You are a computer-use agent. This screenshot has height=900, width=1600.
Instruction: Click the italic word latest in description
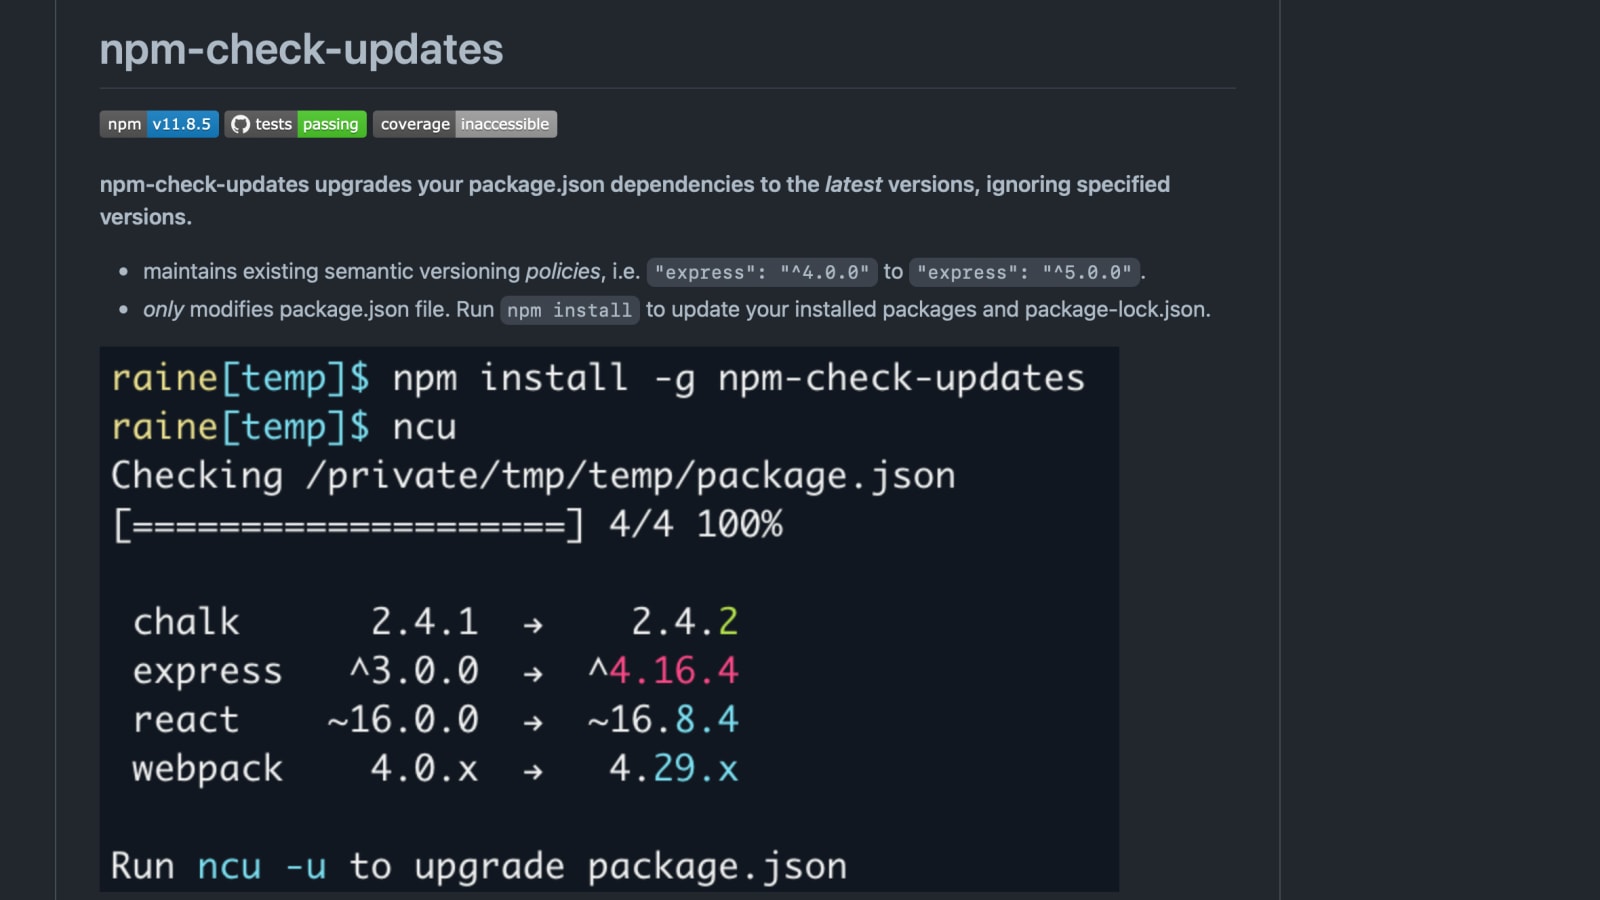coord(853,184)
